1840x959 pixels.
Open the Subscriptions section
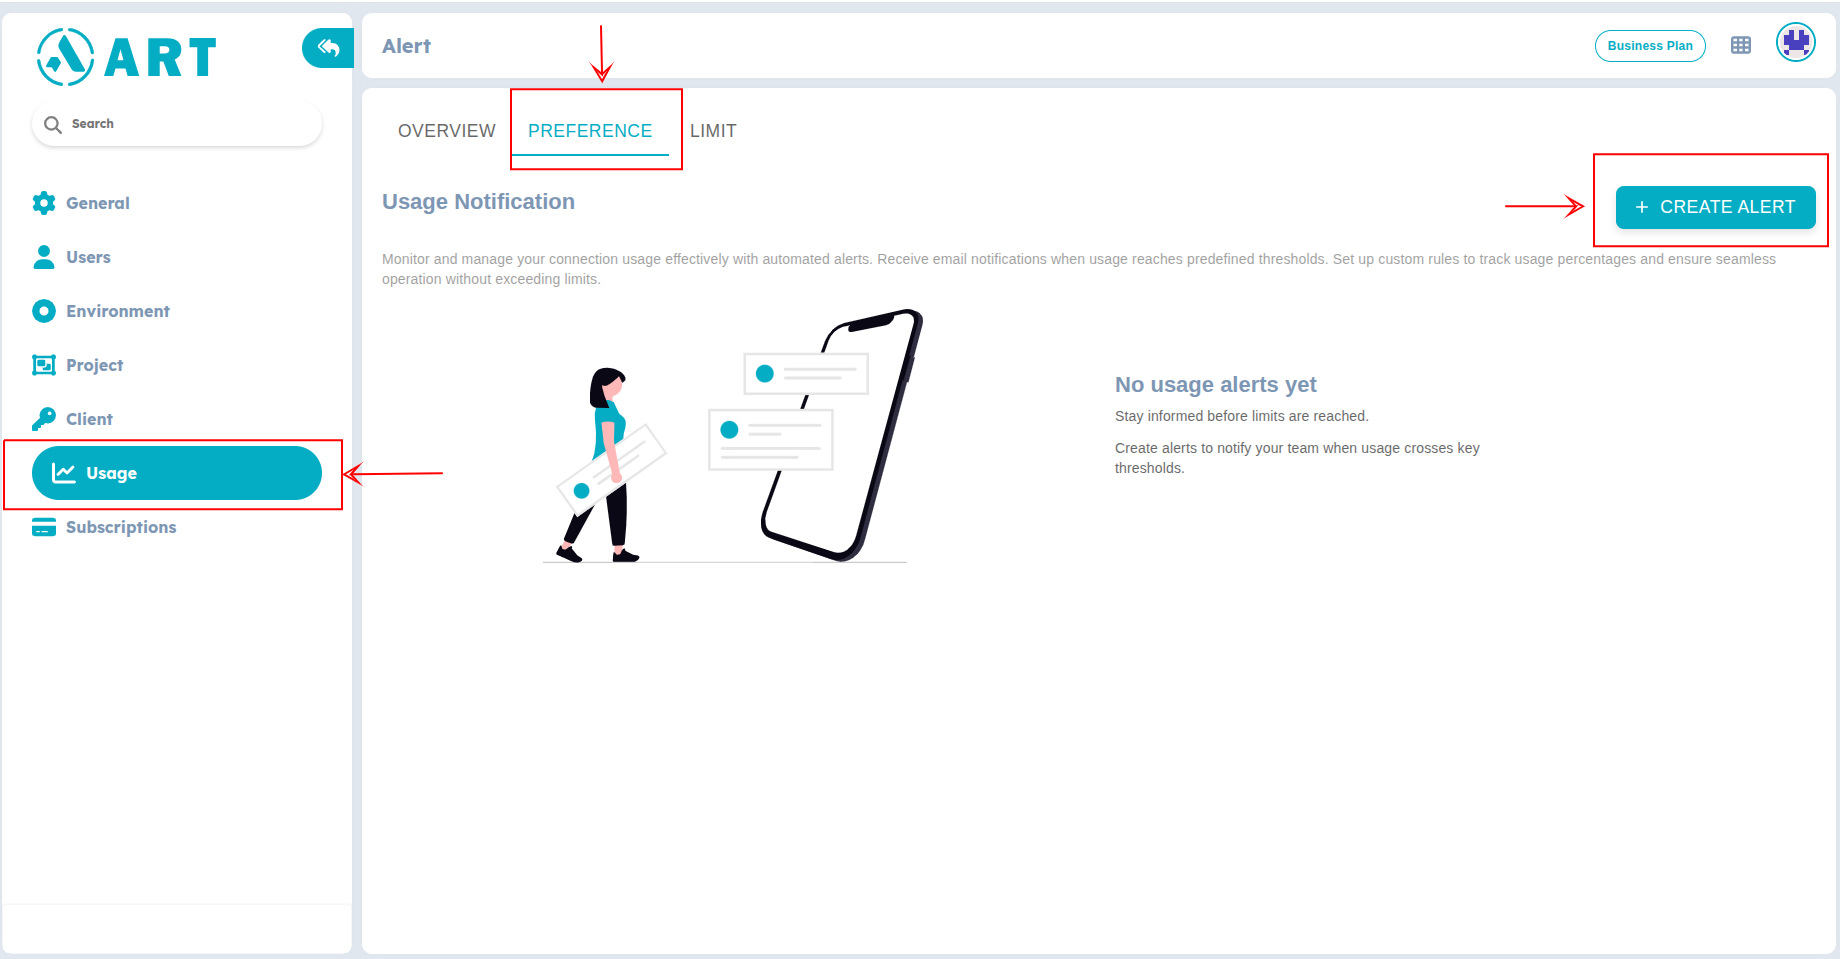(x=121, y=527)
